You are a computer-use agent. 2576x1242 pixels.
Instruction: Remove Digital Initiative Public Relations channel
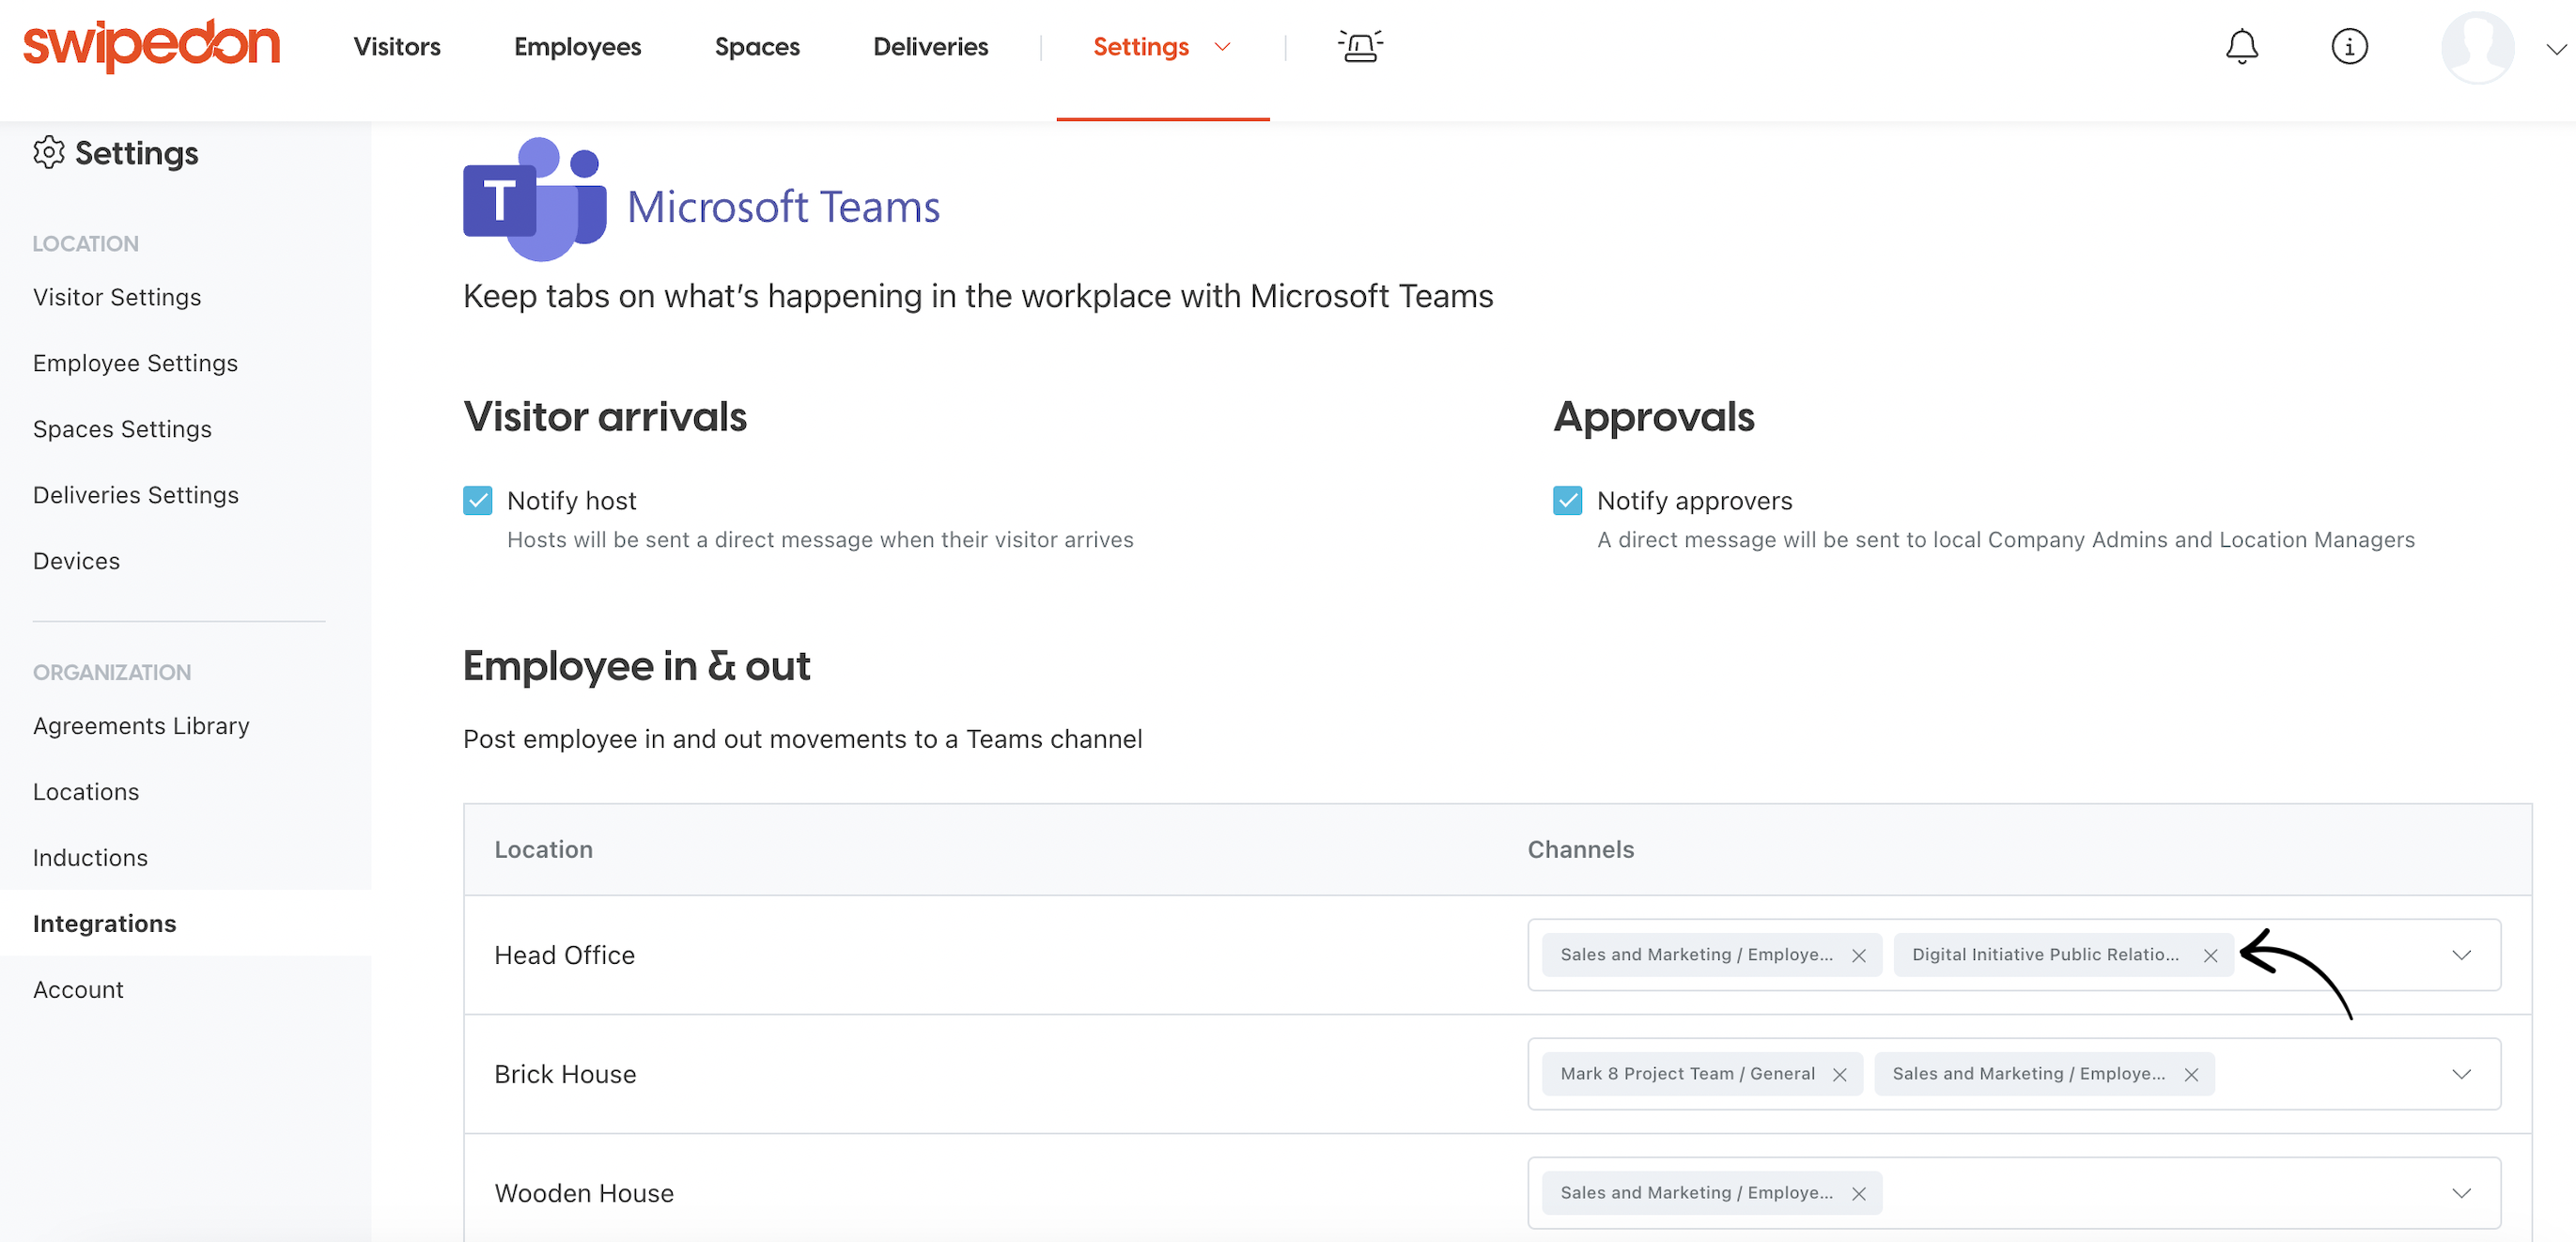pos(2211,955)
